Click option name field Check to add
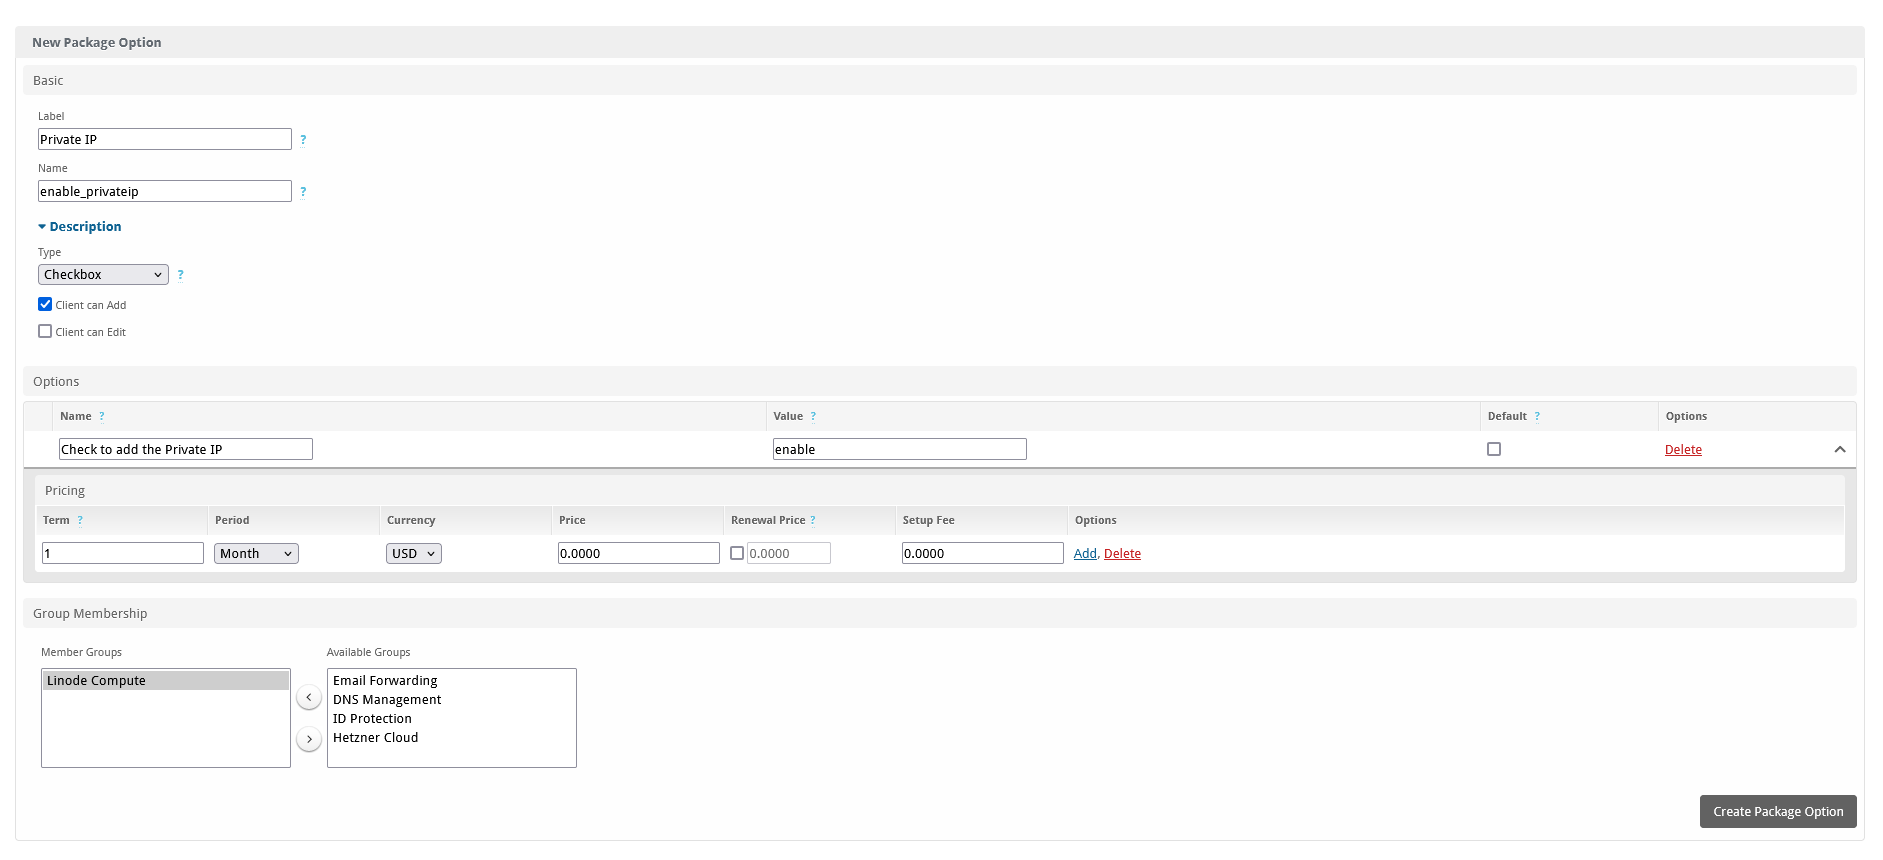This screenshot has height=860, width=1883. tap(186, 449)
